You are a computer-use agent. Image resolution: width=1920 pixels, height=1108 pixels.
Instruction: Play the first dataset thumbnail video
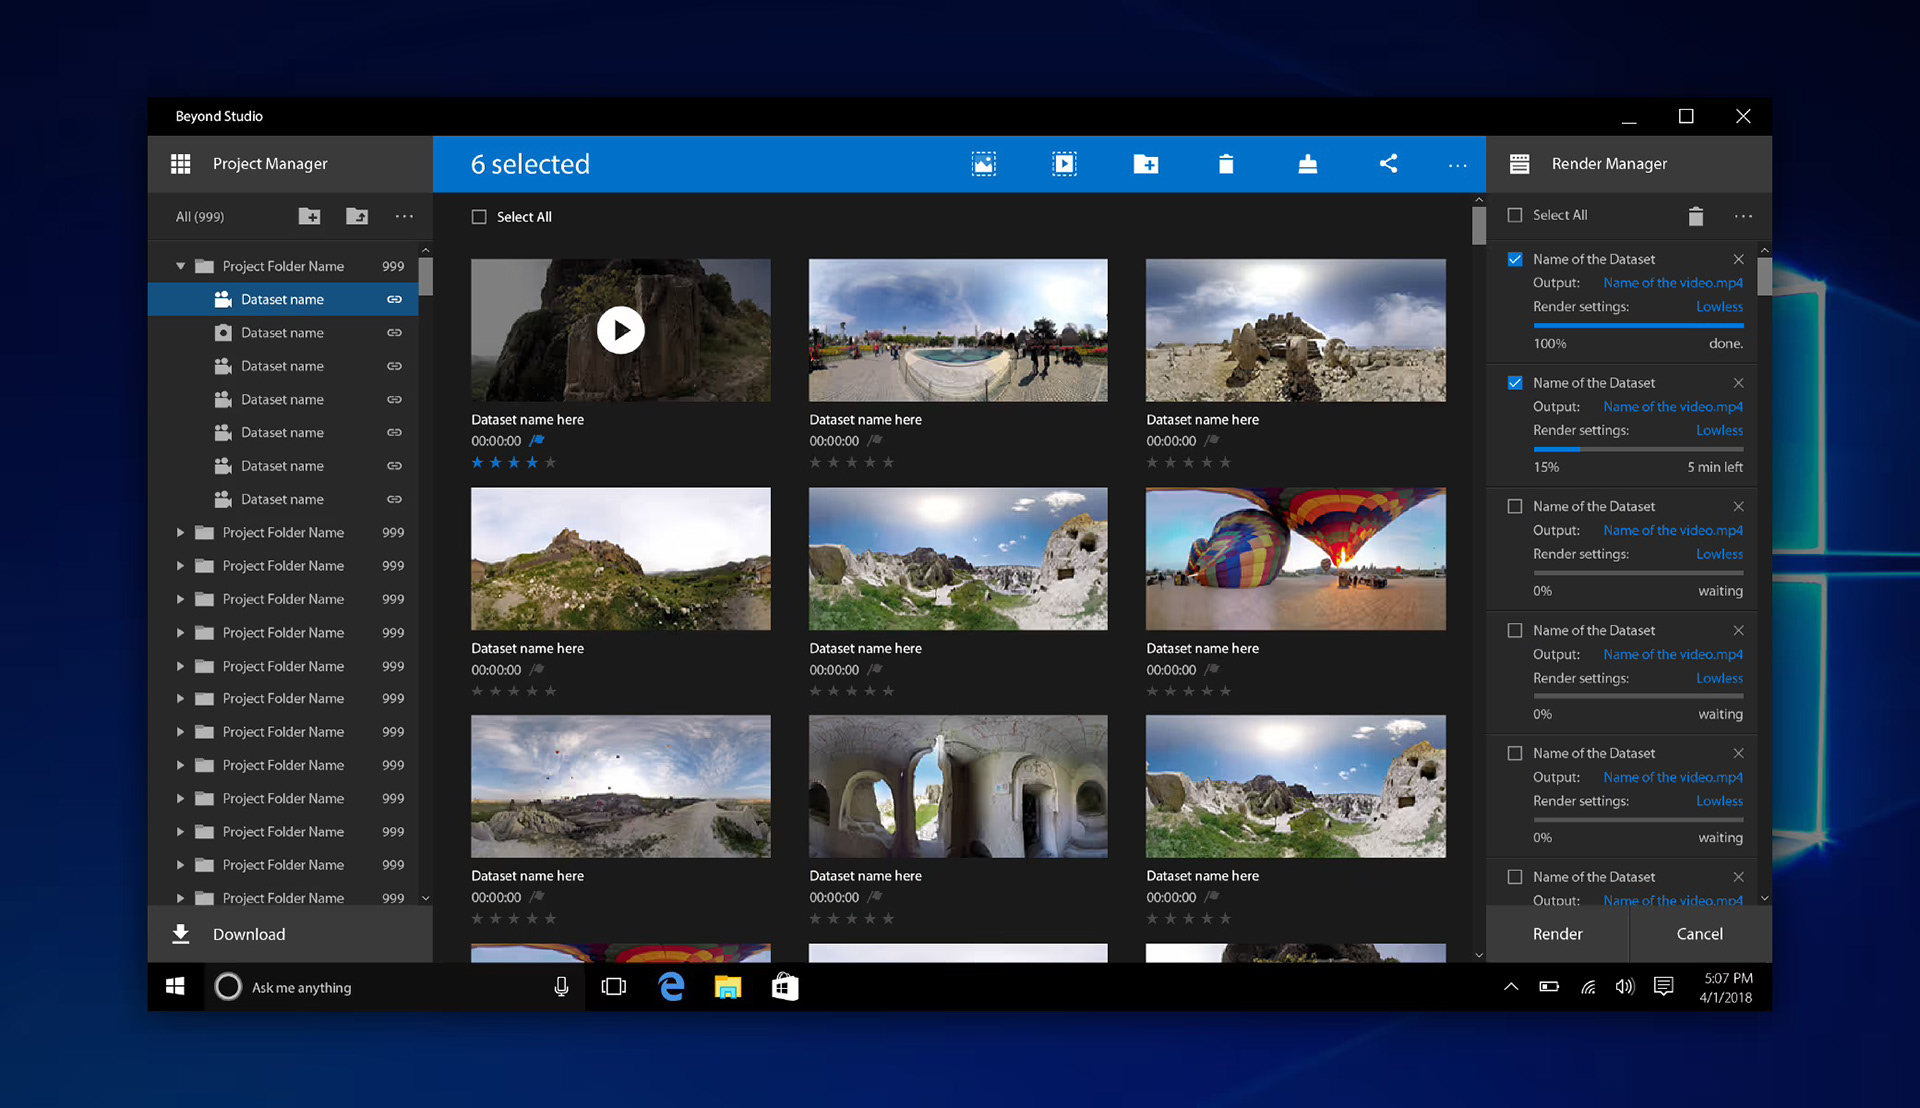pyautogui.click(x=620, y=330)
